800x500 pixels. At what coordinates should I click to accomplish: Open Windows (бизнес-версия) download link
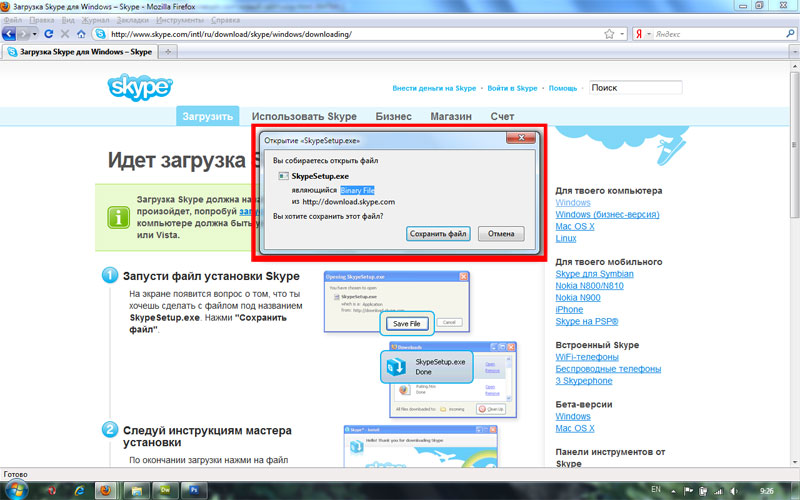(607, 214)
